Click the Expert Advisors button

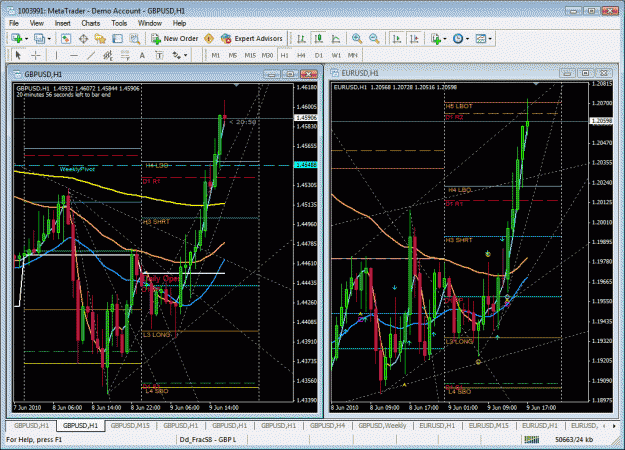(x=252, y=39)
